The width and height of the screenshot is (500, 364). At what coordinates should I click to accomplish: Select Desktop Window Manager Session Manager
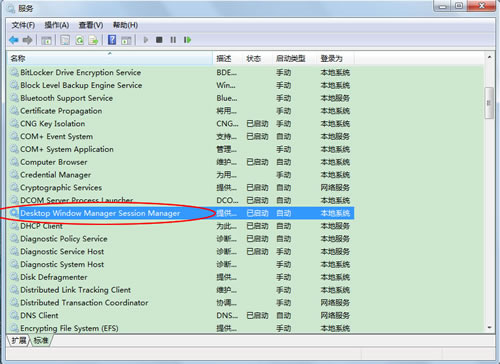(x=180, y=213)
